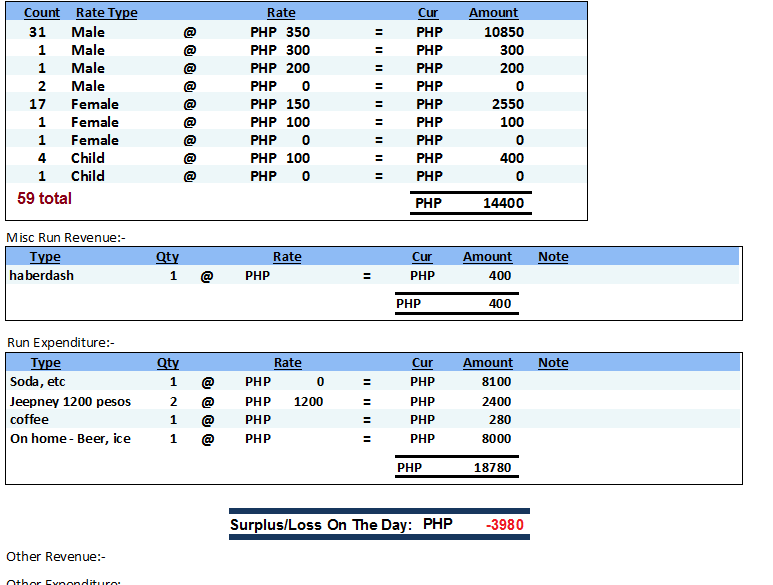
Task: Click the red -3980 loss value
Action: tap(504, 525)
